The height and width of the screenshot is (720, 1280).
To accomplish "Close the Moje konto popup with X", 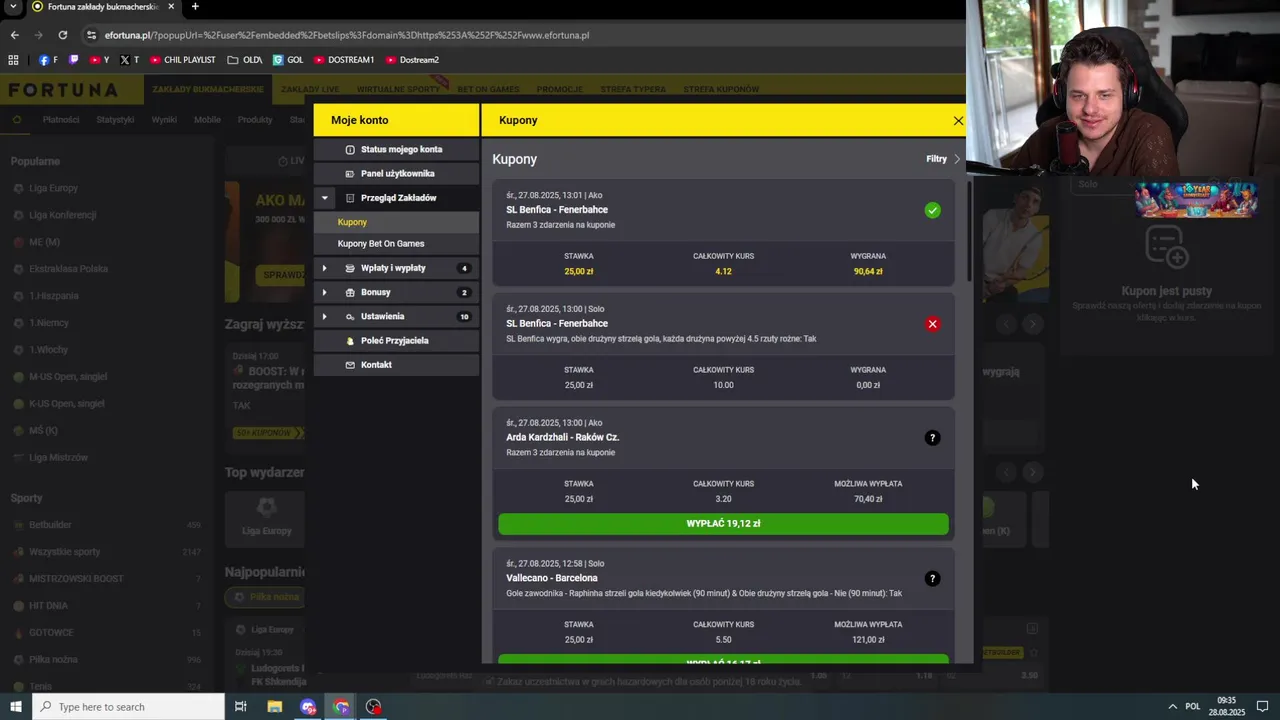I will pyautogui.click(x=958, y=120).
